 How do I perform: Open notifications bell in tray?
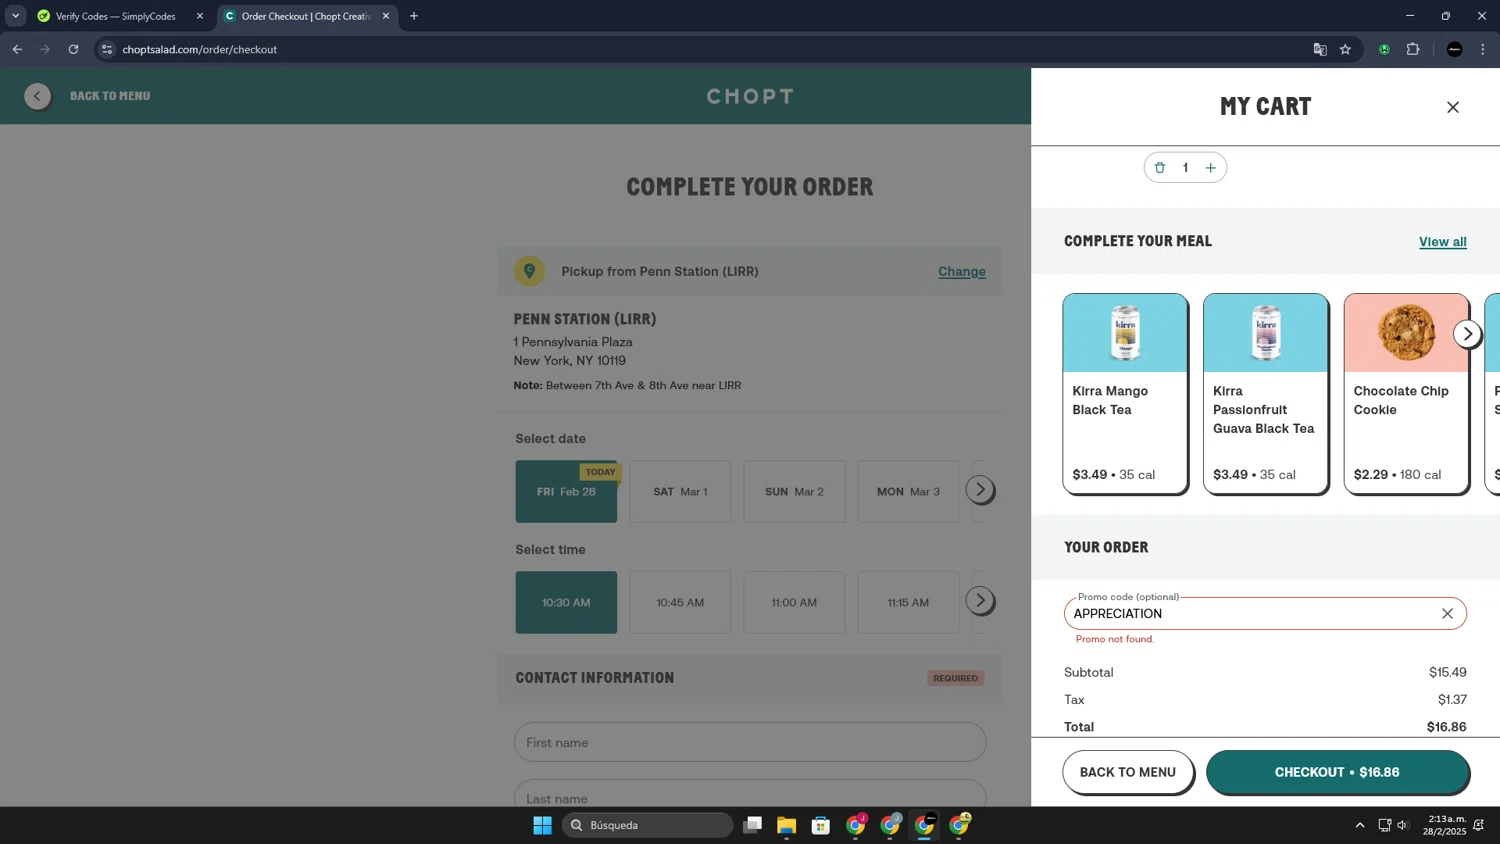tap(1479, 825)
